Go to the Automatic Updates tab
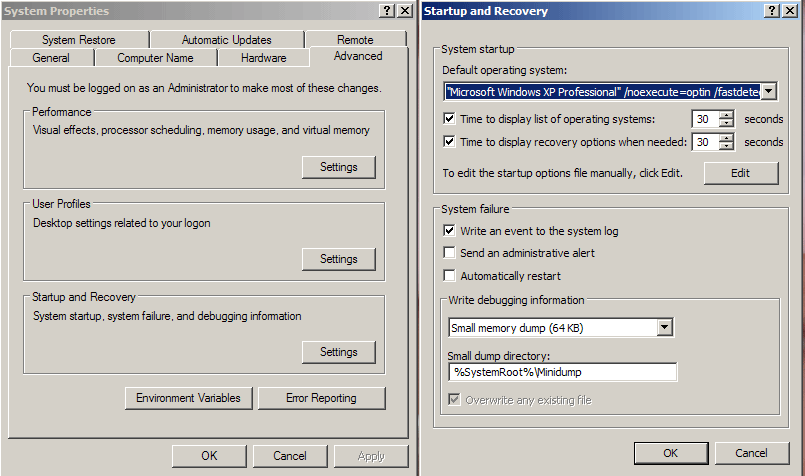 [x=227, y=40]
